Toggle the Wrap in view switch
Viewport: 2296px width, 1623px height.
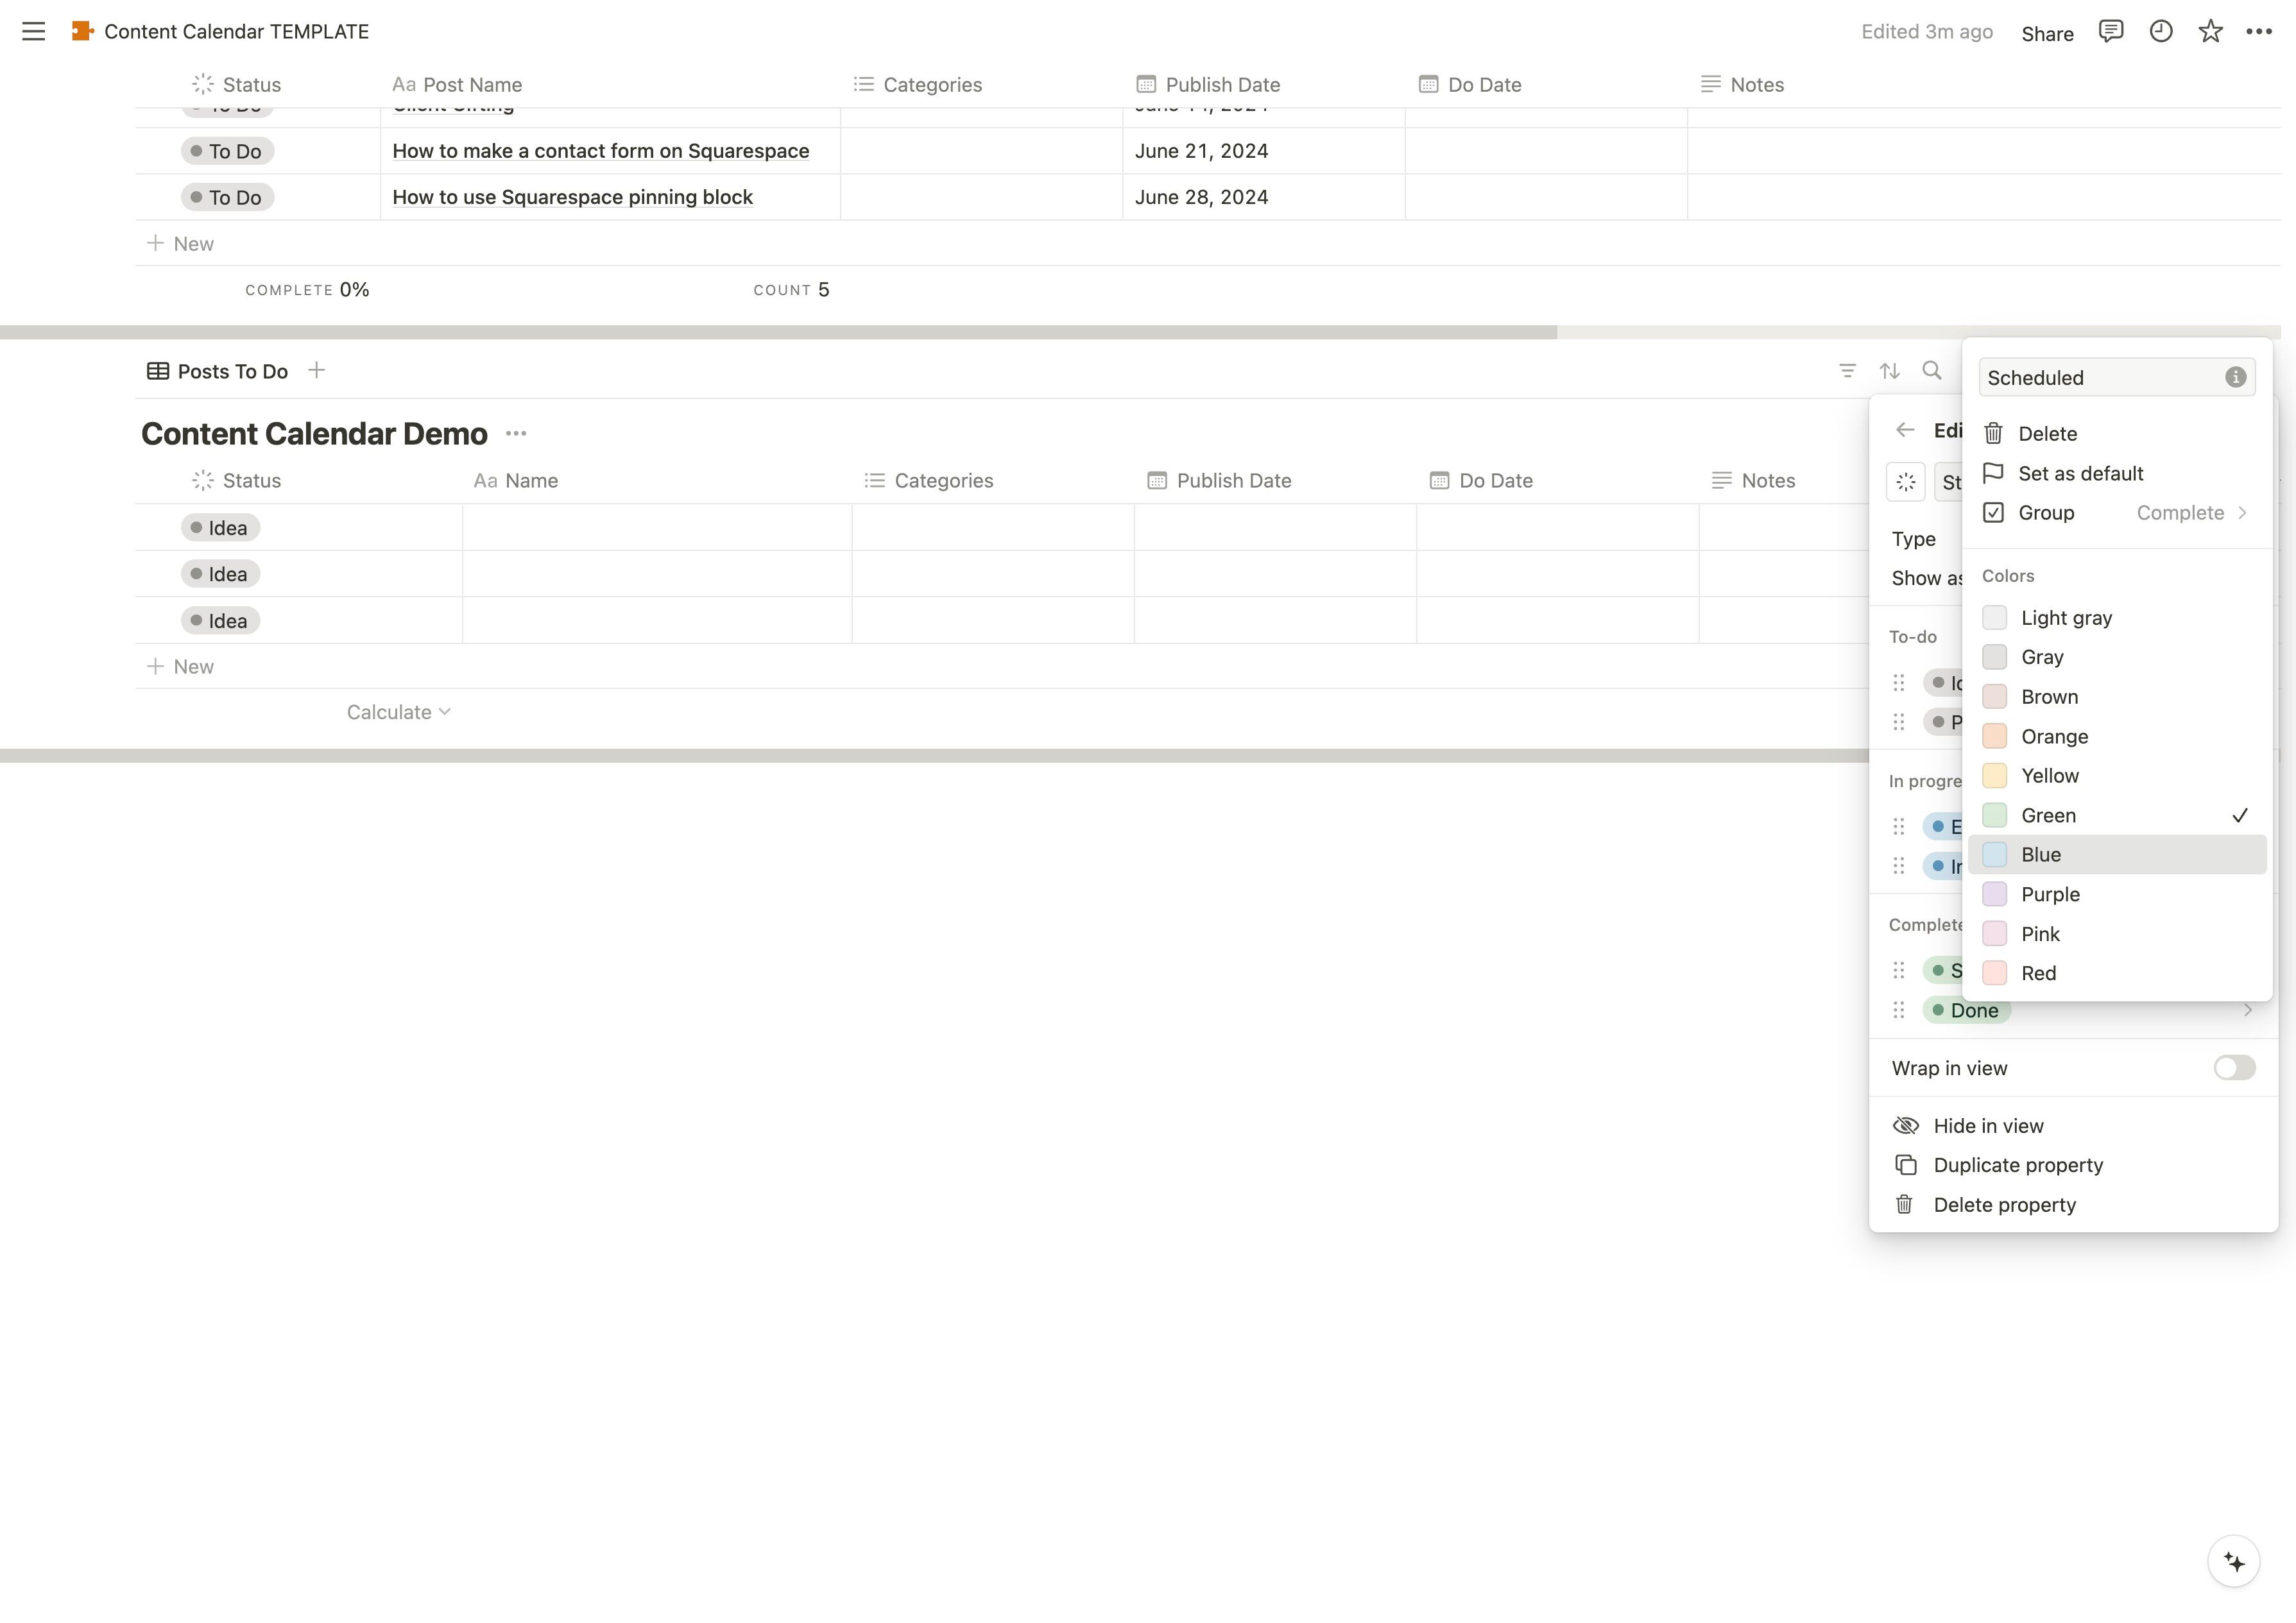click(x=2233, y=1068)
